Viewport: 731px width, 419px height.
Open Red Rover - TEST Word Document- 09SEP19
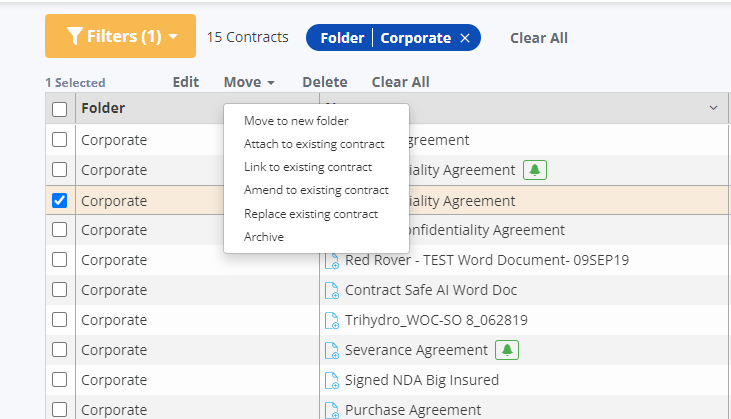tap(487, 260)
